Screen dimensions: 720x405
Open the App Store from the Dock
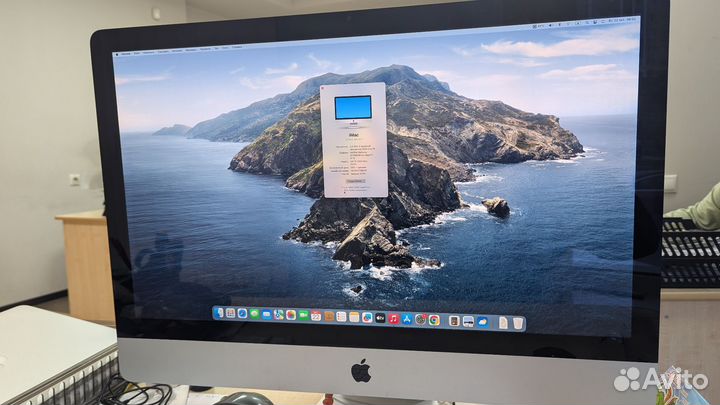pos(406,319)
